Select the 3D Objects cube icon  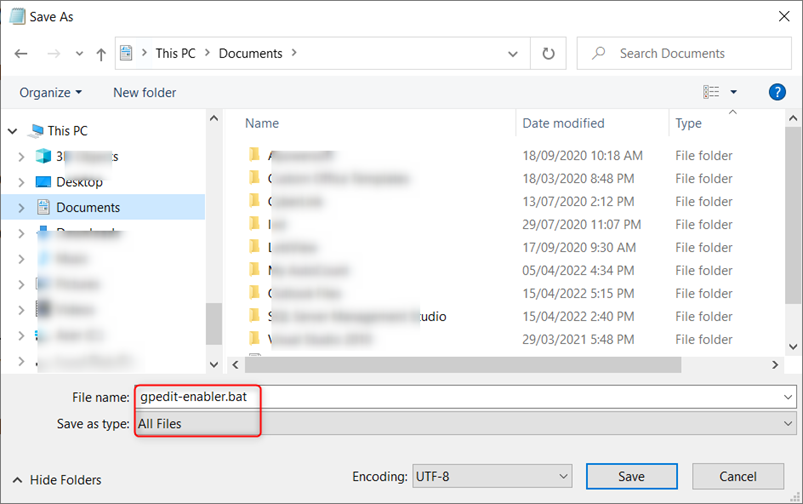click(x=44, y=156)
